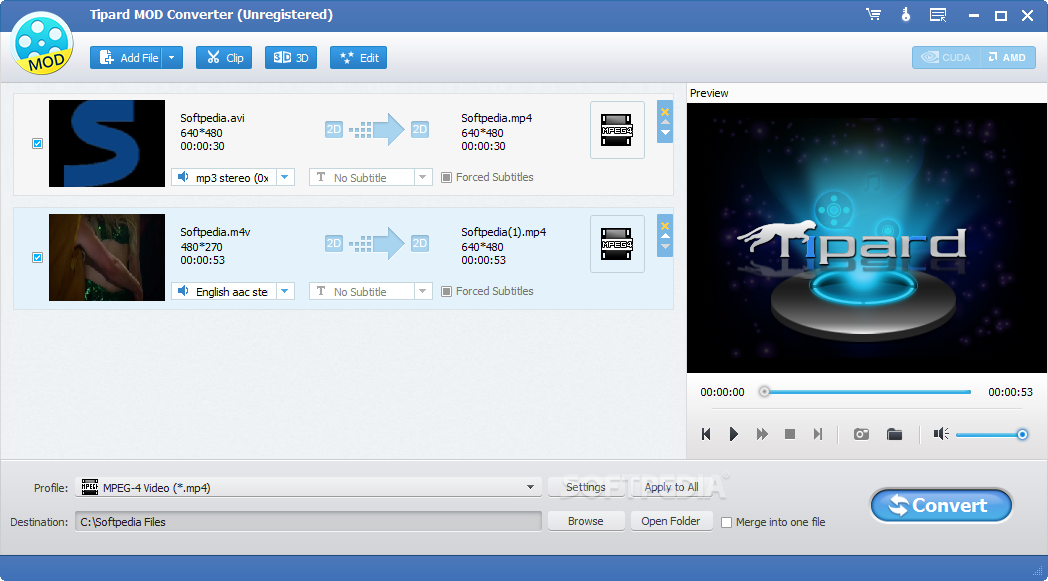Minimize the Tipard window

point(974,15)
